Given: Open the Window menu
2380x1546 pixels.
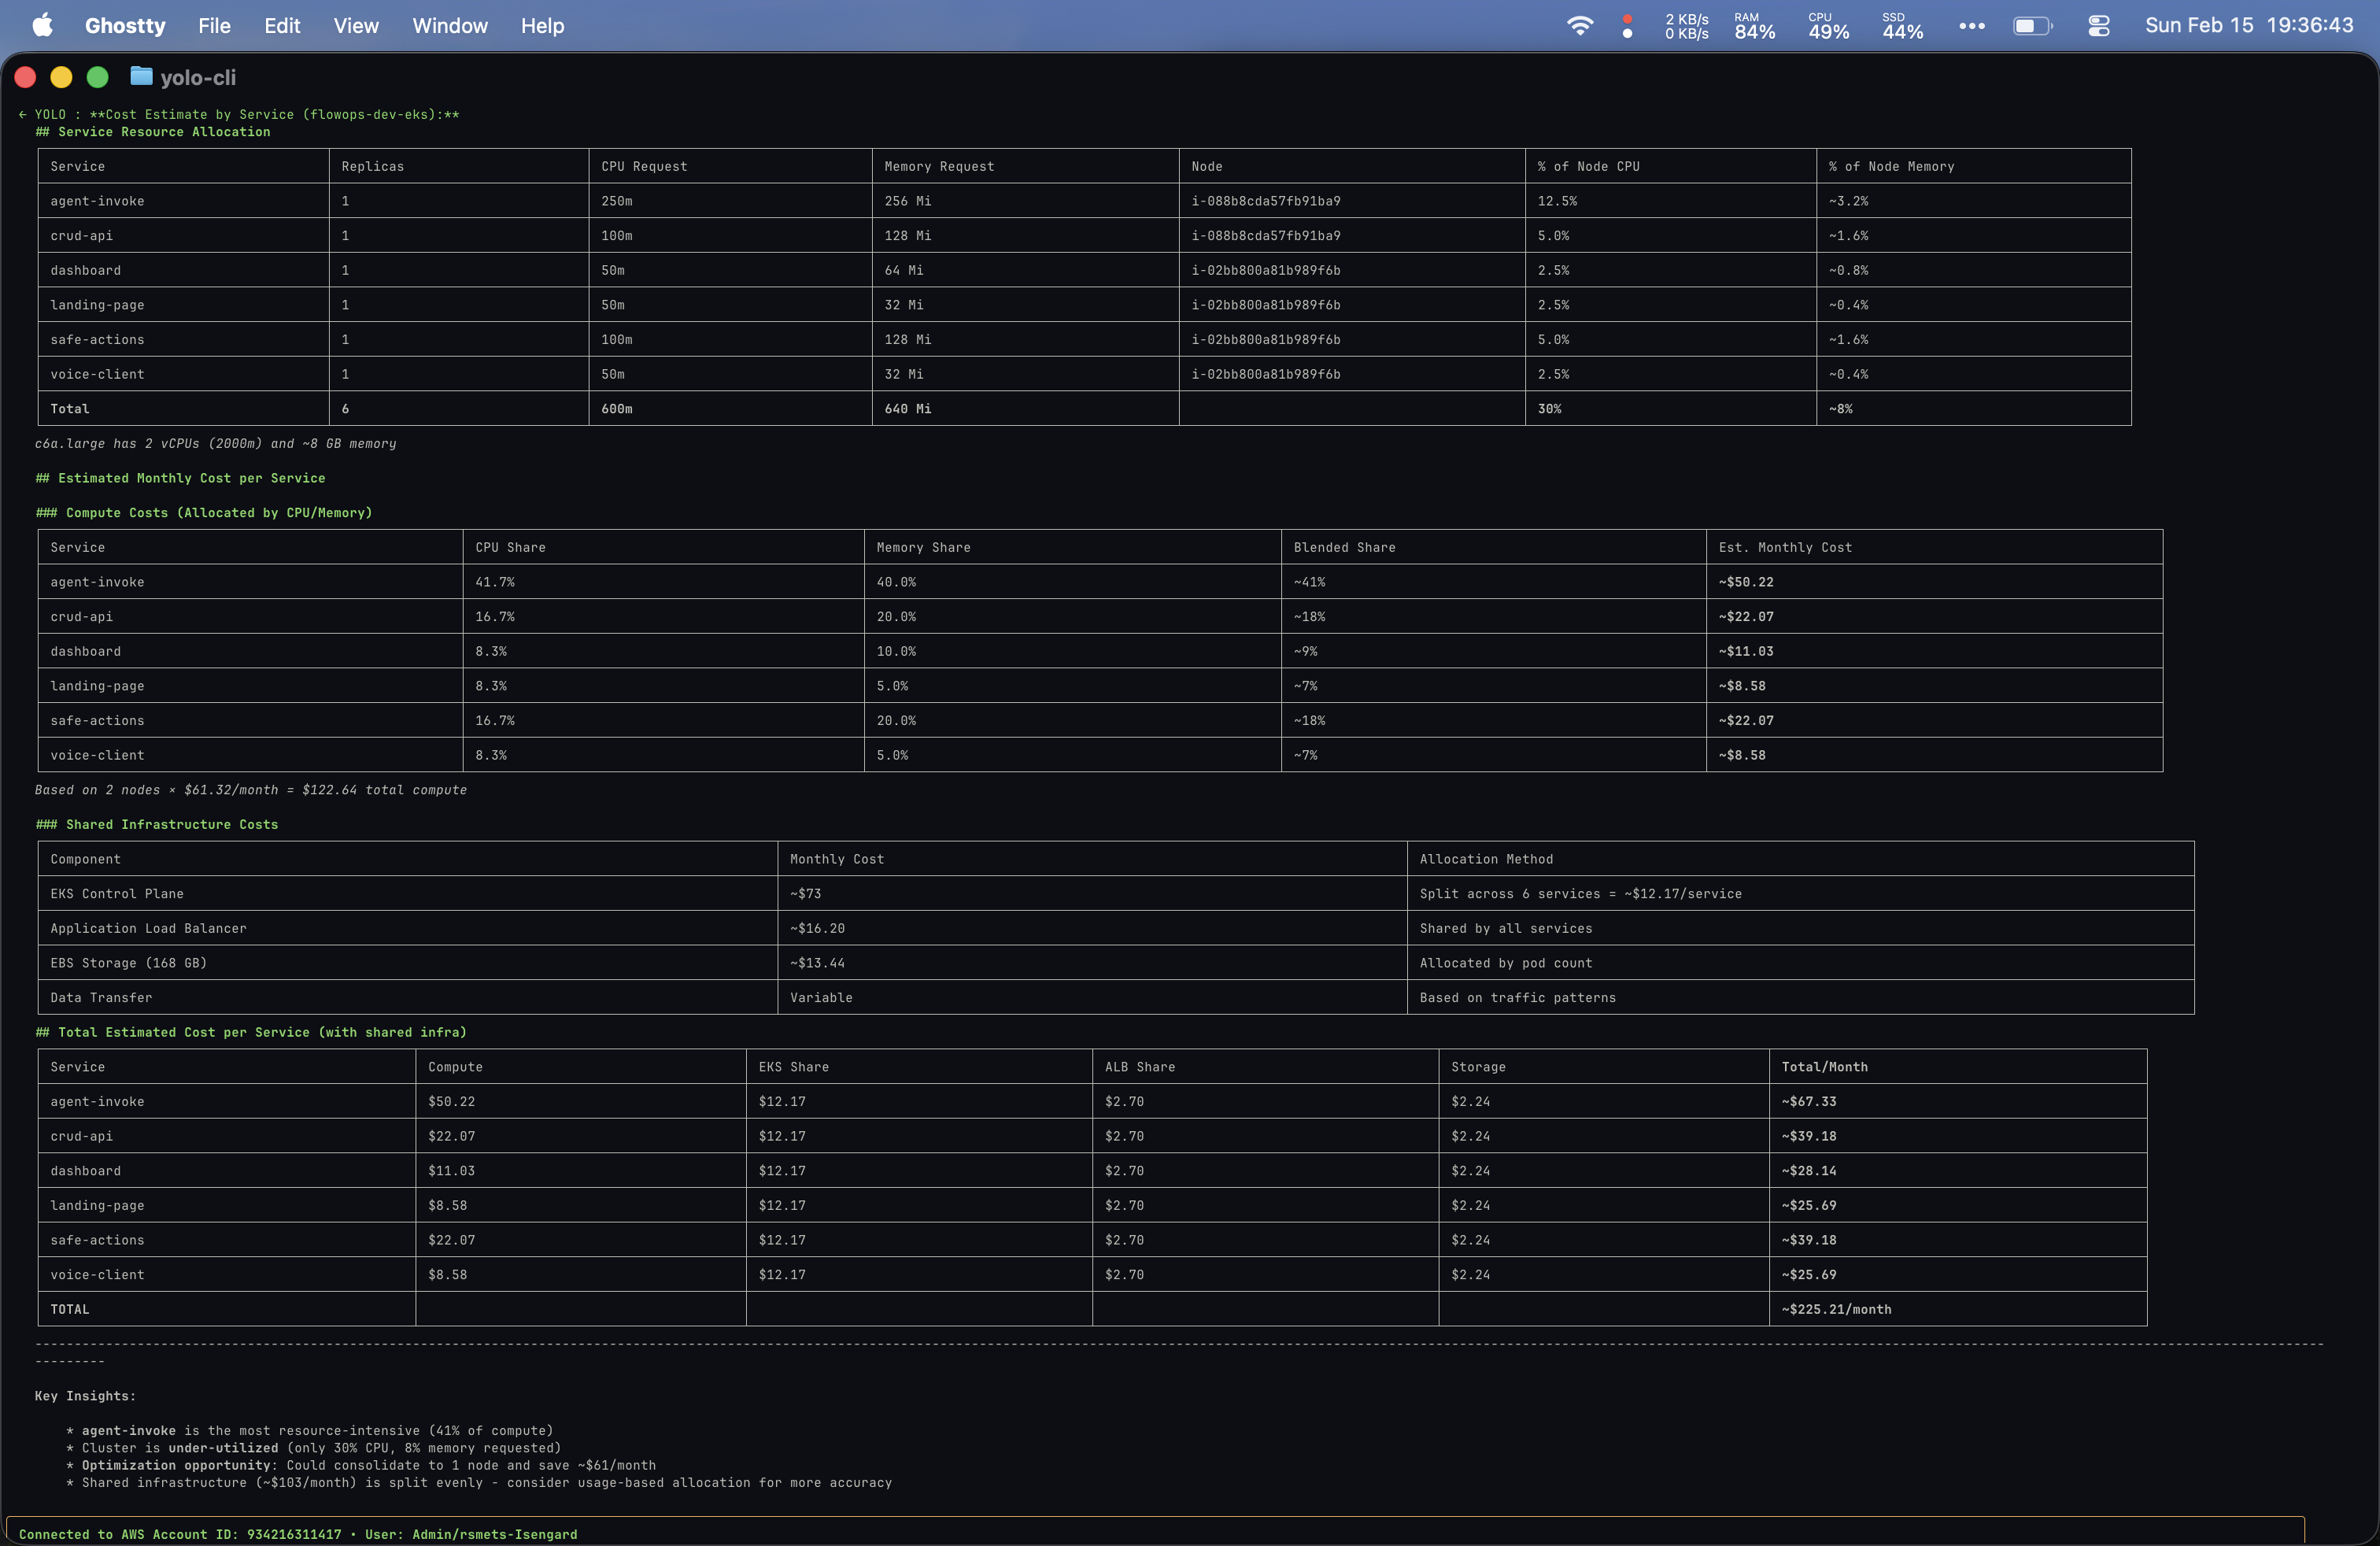Looking at the screenshot, I should (450, 25).
